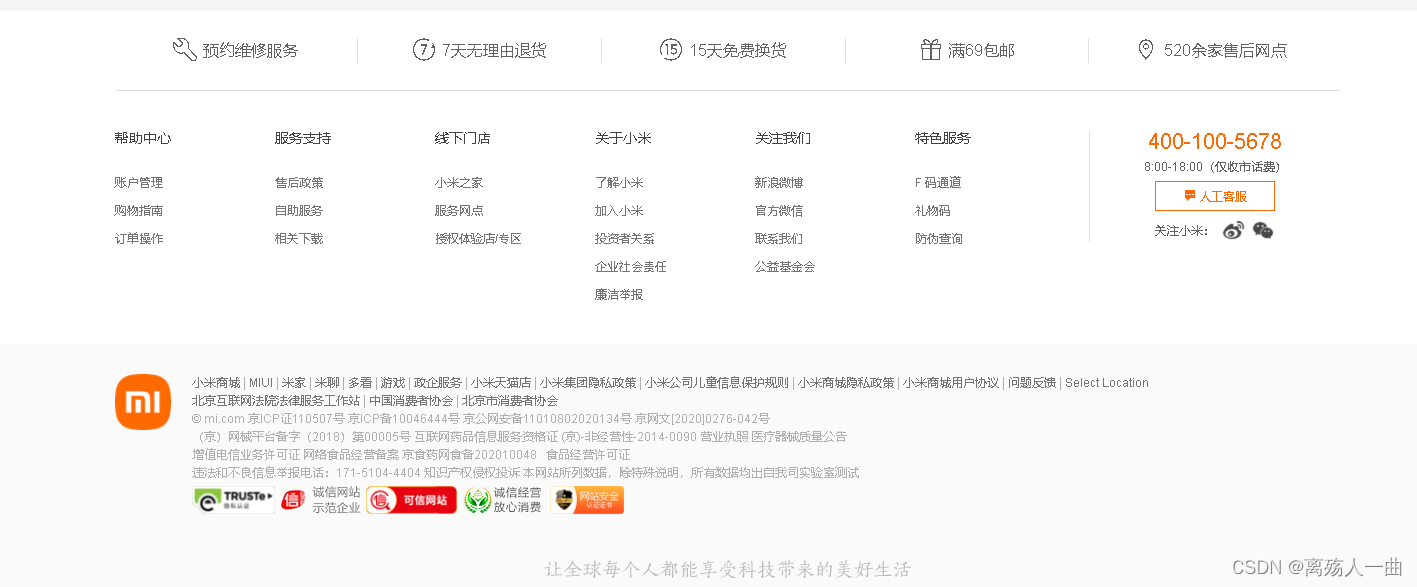Open Xiaomi's Sina Weibo icon
Screen dimensions: 1417x587
1233,231
